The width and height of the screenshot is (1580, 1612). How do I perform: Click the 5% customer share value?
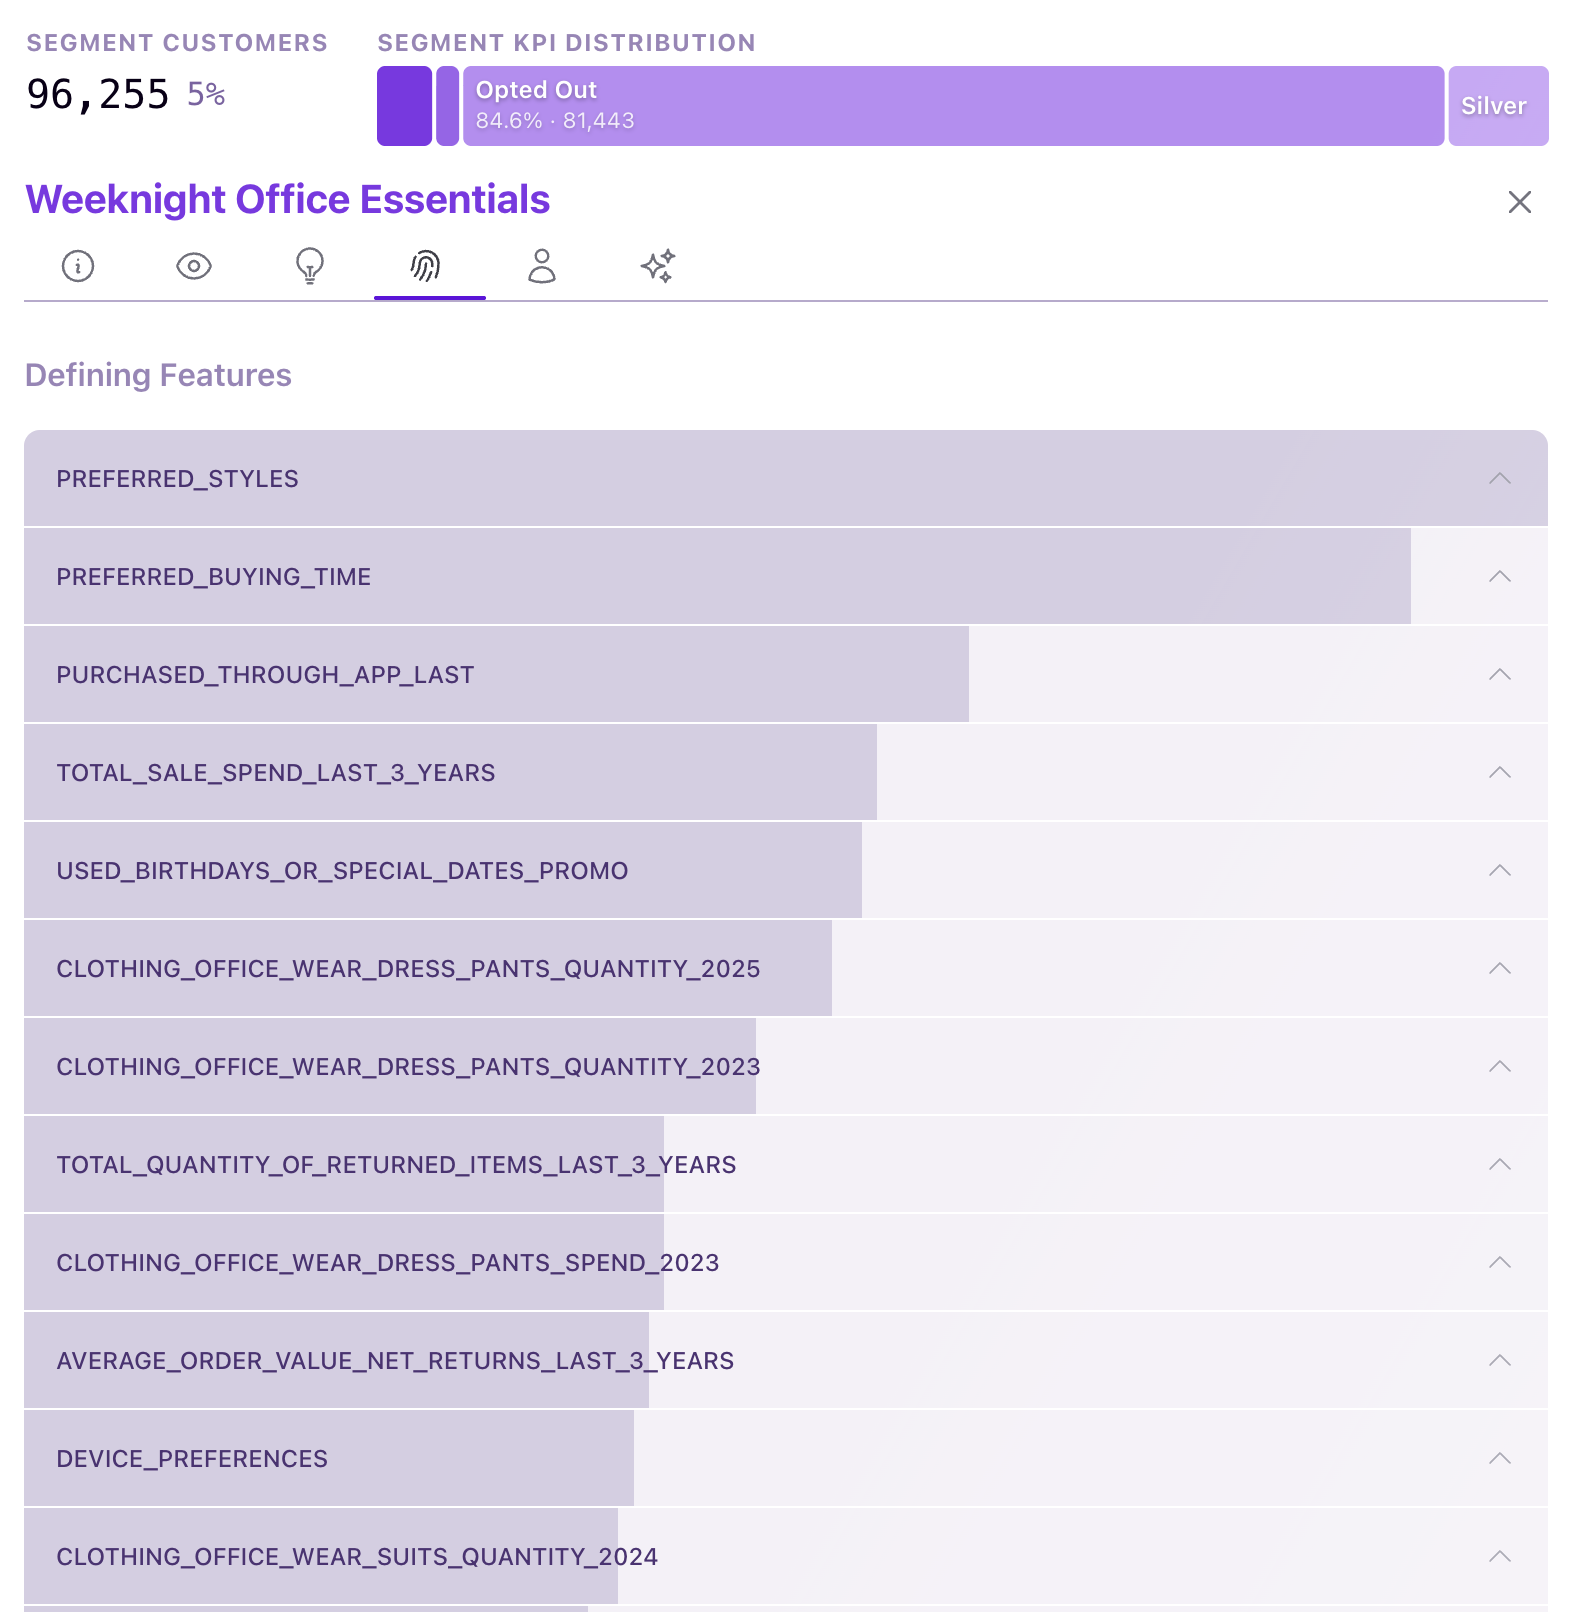click(207, 95)
